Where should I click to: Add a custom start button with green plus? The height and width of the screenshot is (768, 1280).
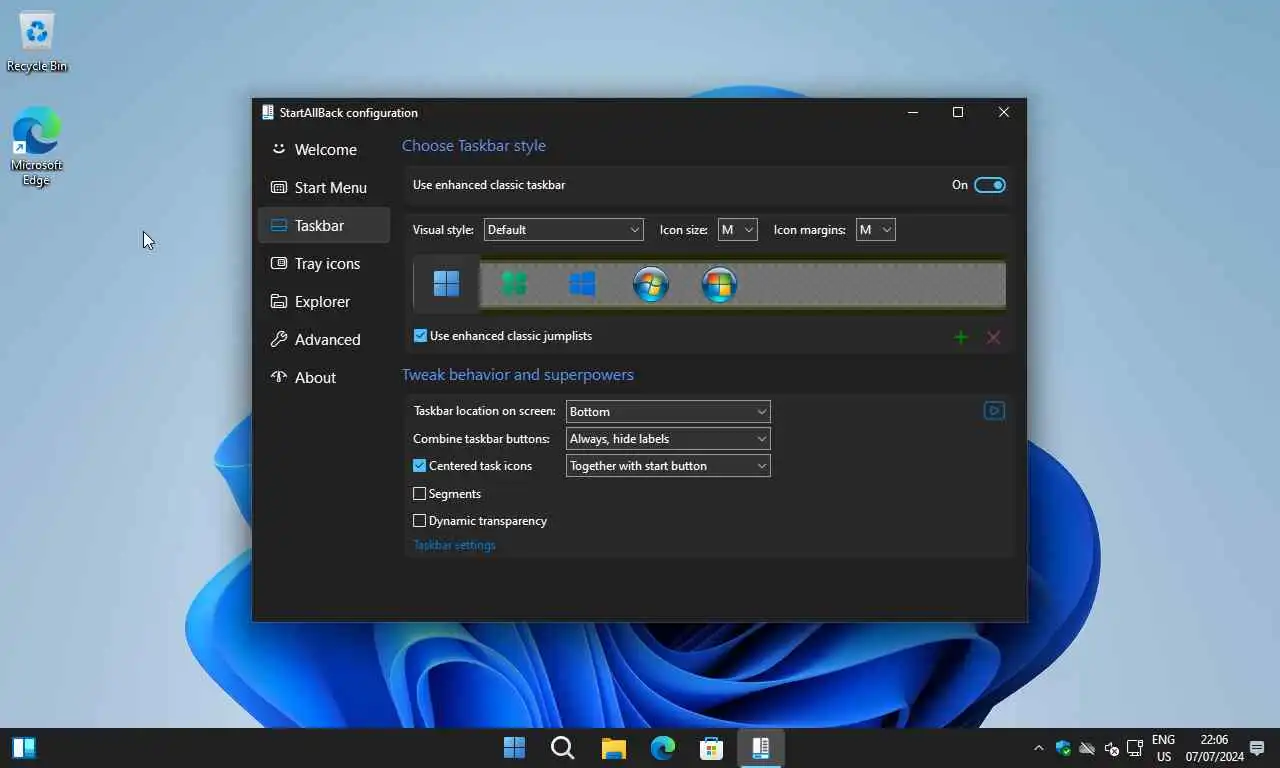(961, 338)
